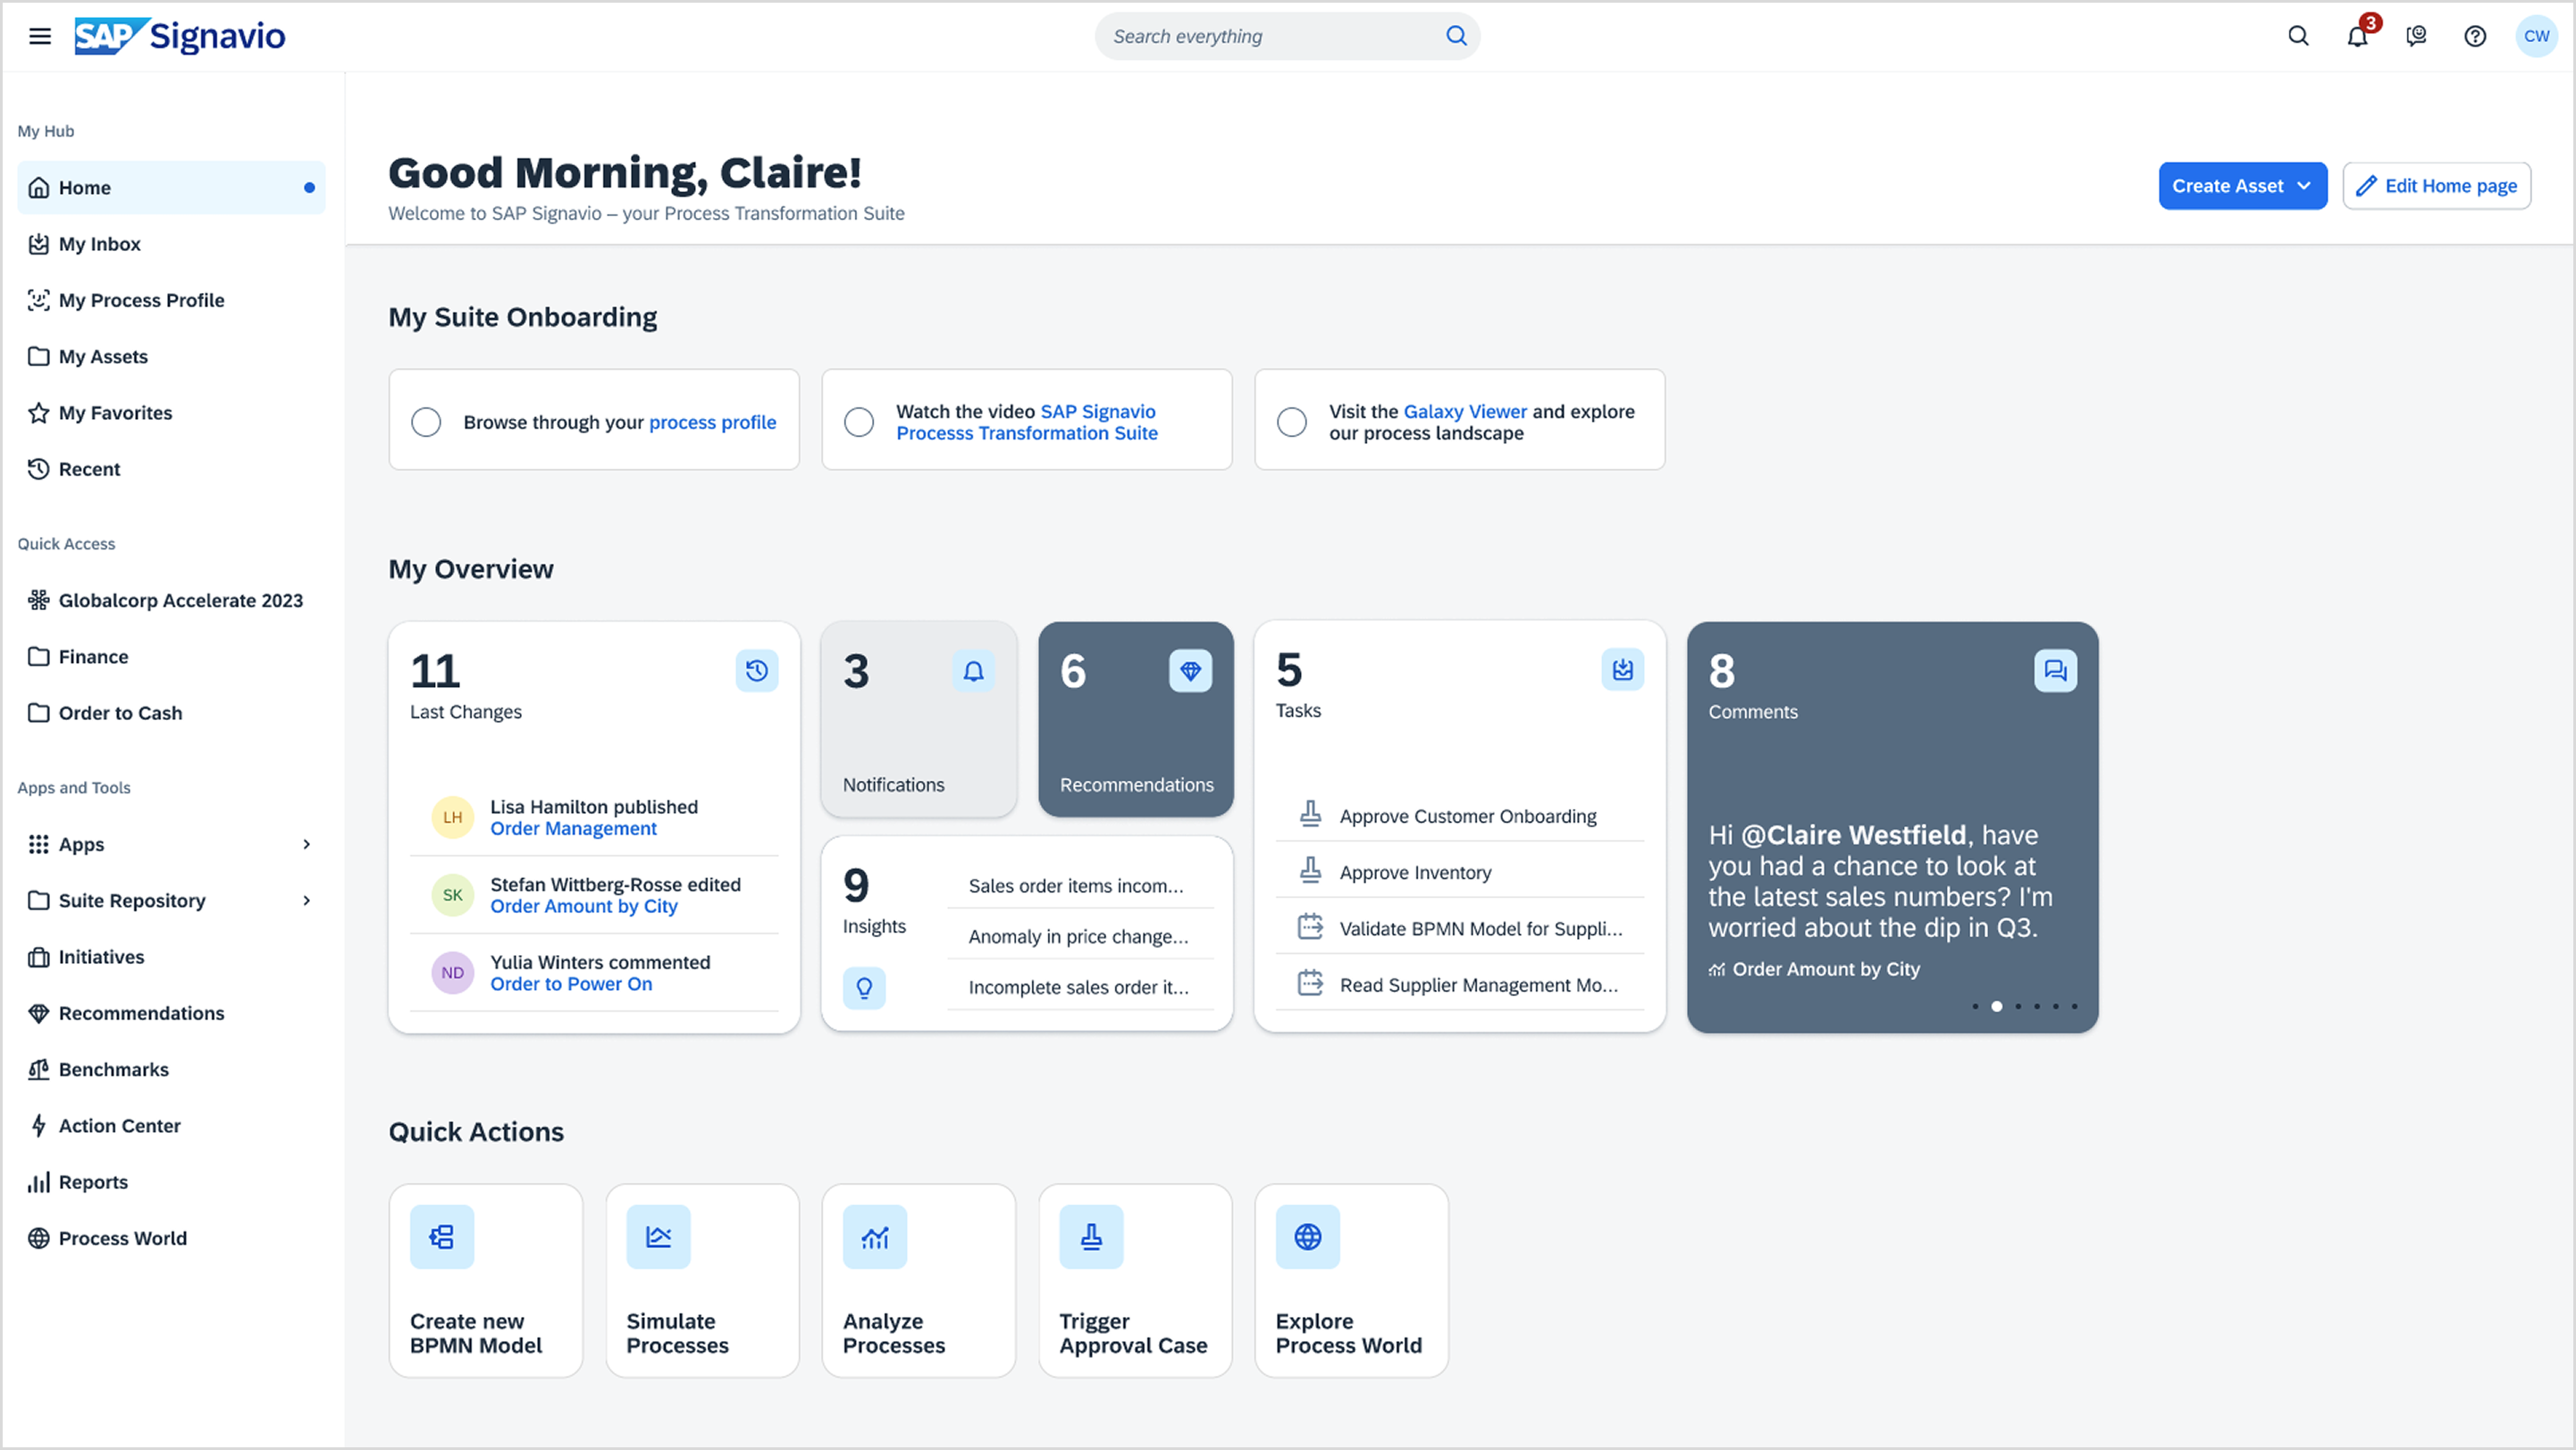
Task: Check the 'Visit the Galaxy Viewer' radio
Action: 1292,422
